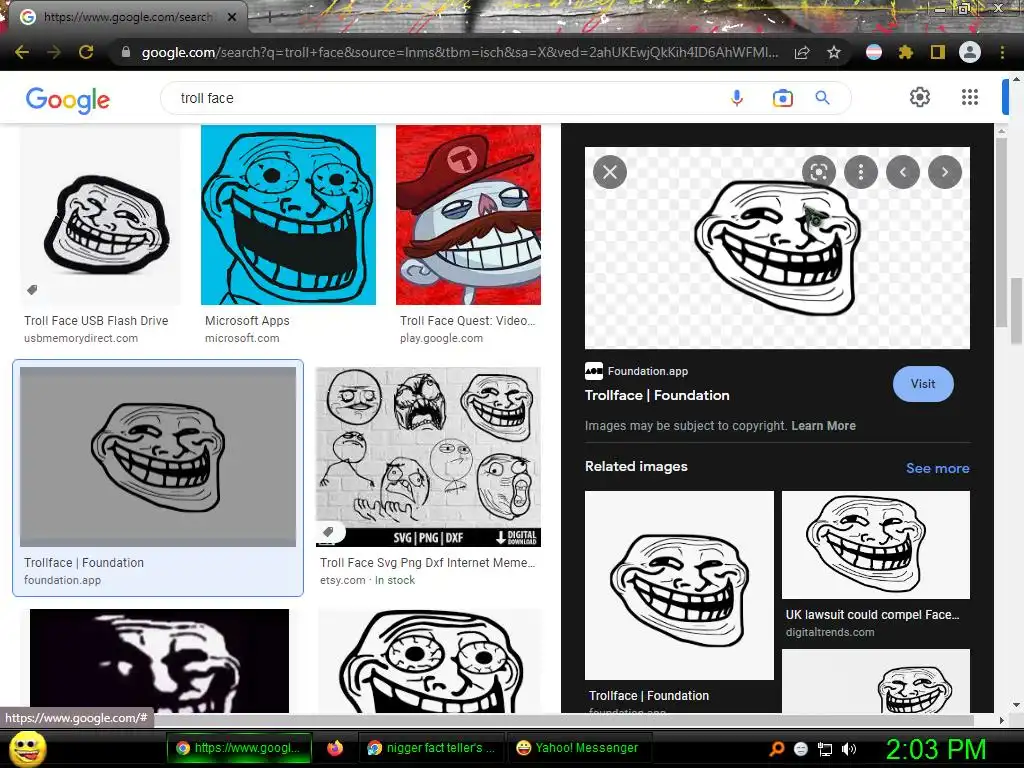Open preview panel three-dot options
The image size is (1024, 768).
(861, 172)
